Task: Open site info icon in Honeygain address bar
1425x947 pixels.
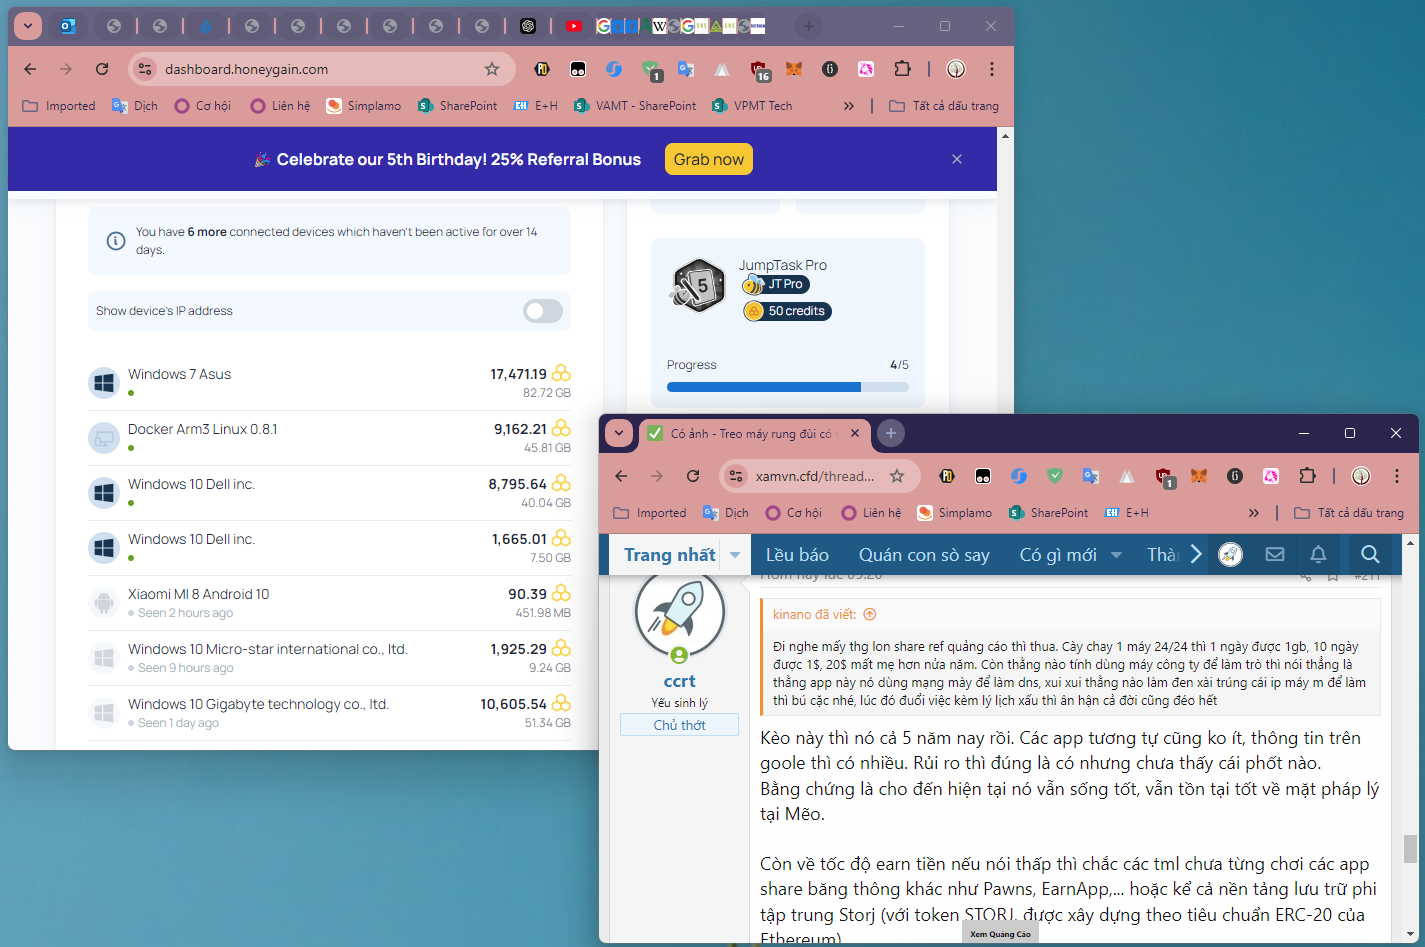Action: [145, 69]
